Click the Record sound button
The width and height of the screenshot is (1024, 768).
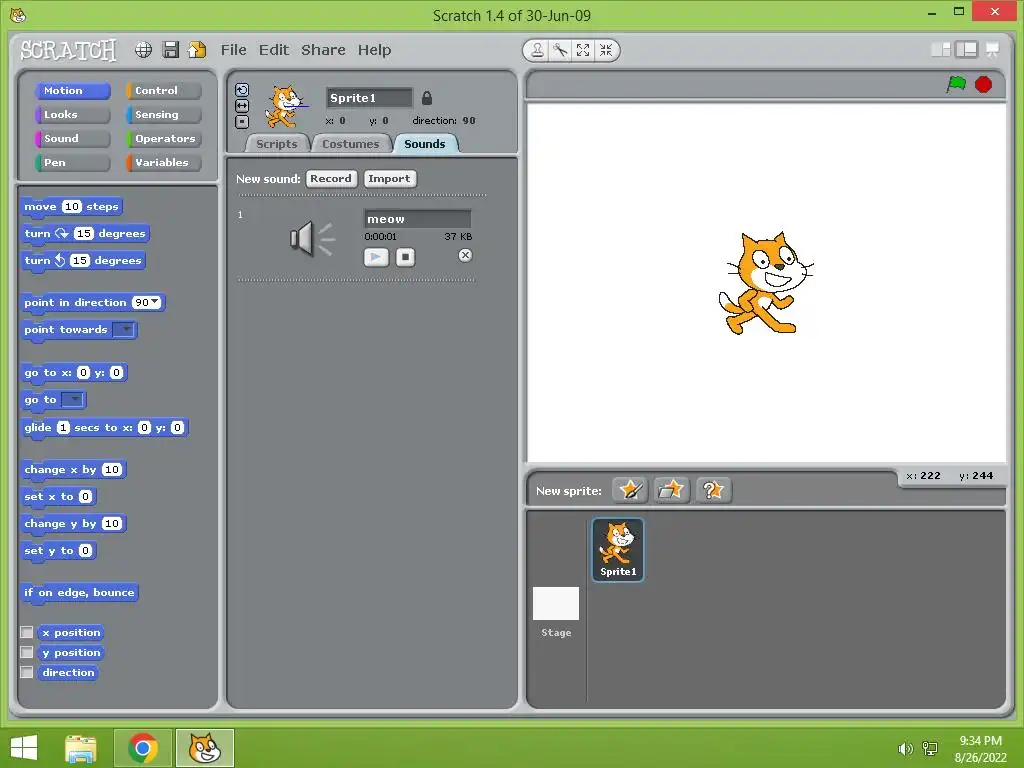pyautogui.click(x=330, y=178)
